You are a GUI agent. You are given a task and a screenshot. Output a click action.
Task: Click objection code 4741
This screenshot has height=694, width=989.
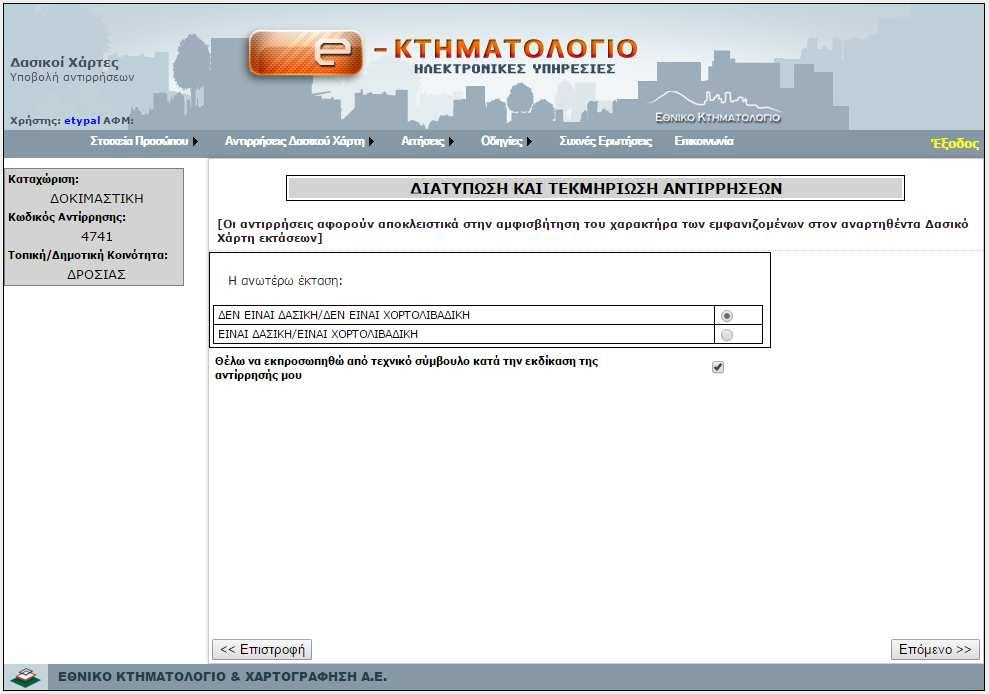click(97, 237)
